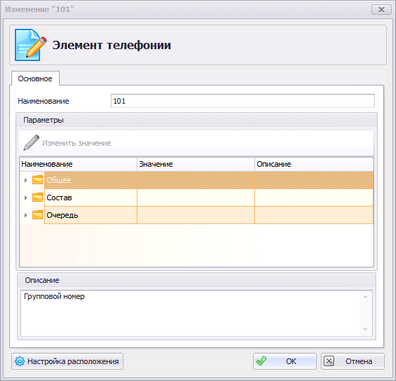Click the Описание scrollbar down arrow

coord(365,330)
